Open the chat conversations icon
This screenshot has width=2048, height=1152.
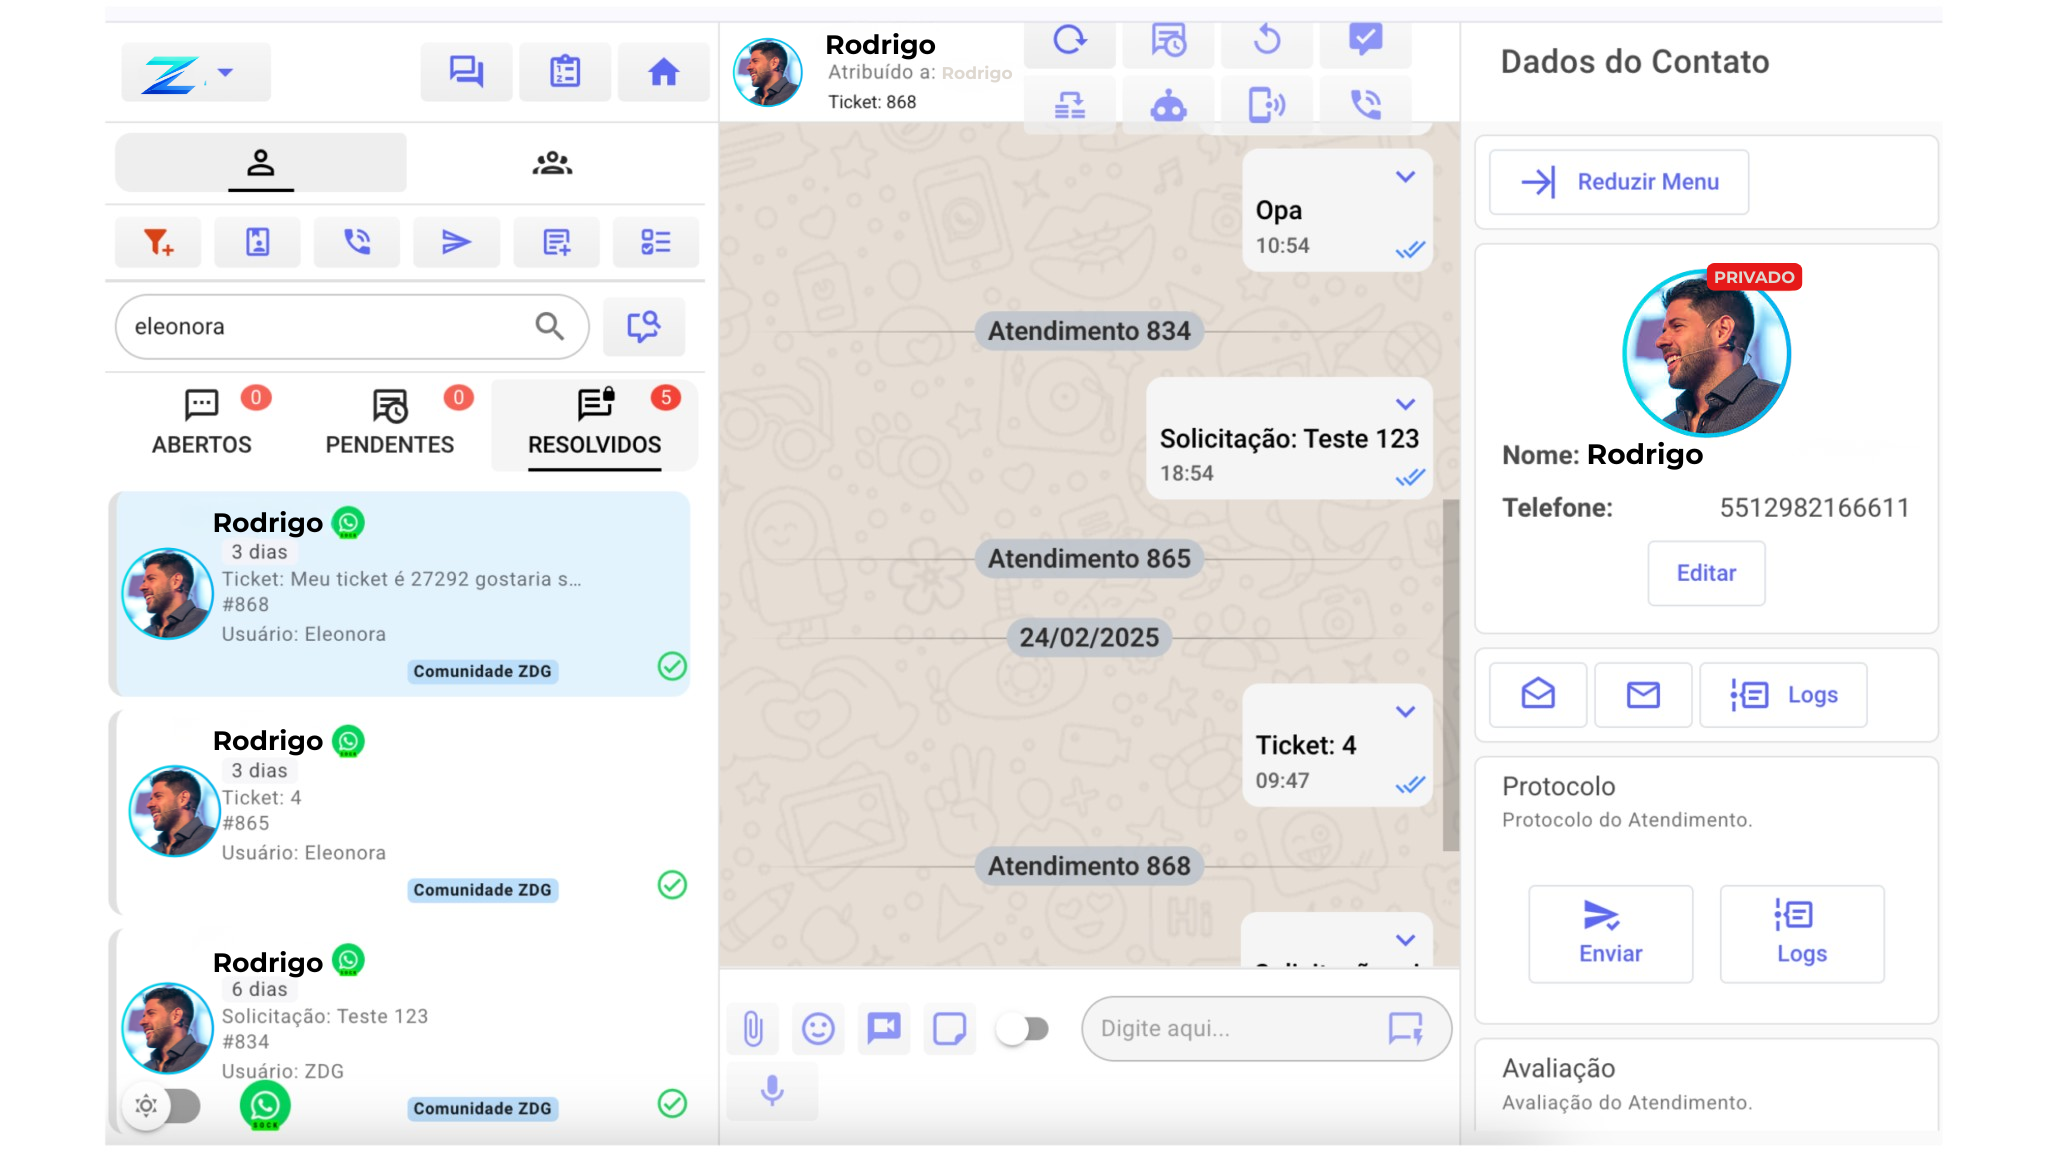[x=466, y=72]
